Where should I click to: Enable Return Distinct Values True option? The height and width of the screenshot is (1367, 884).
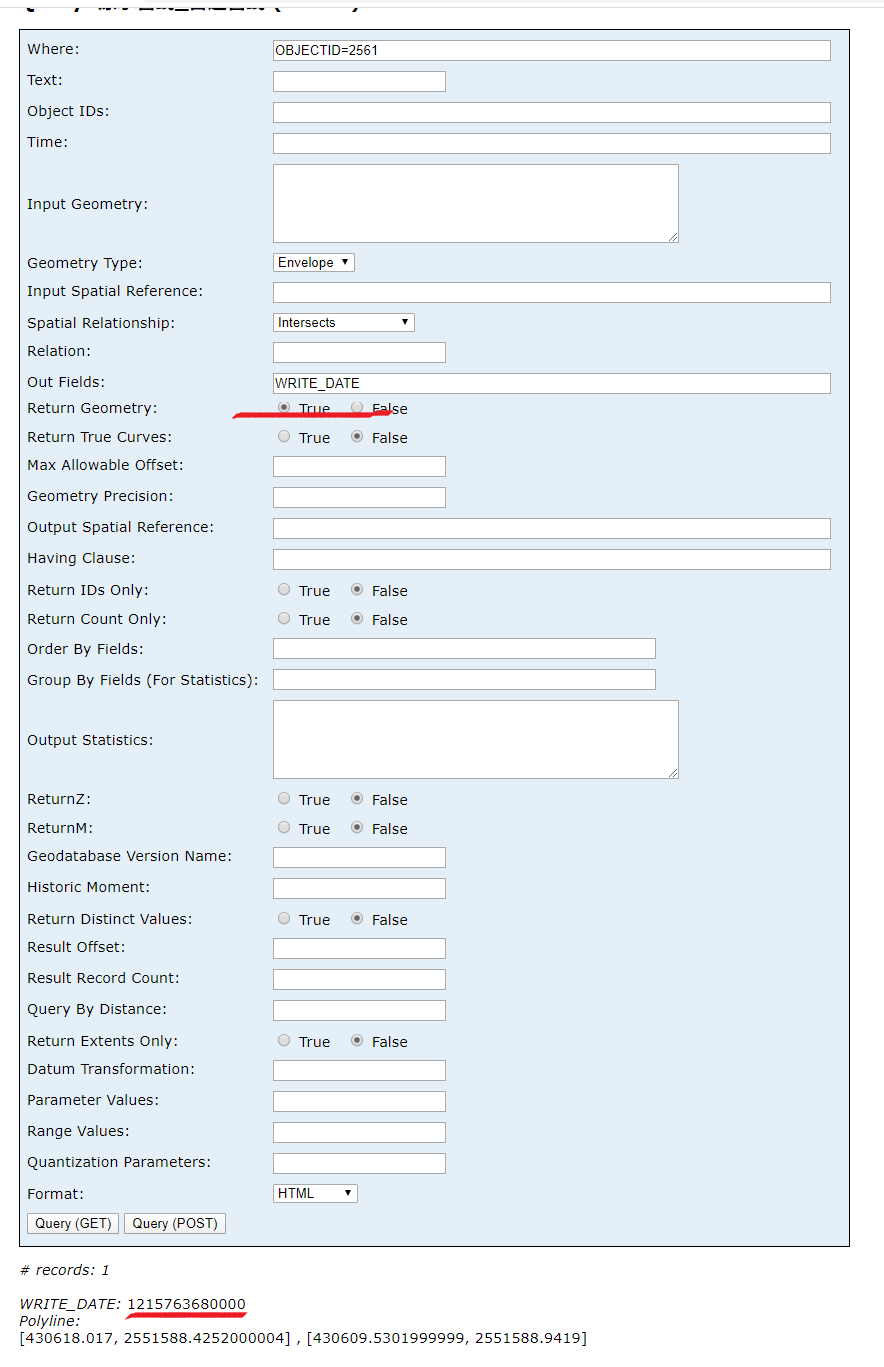[284, 918]
